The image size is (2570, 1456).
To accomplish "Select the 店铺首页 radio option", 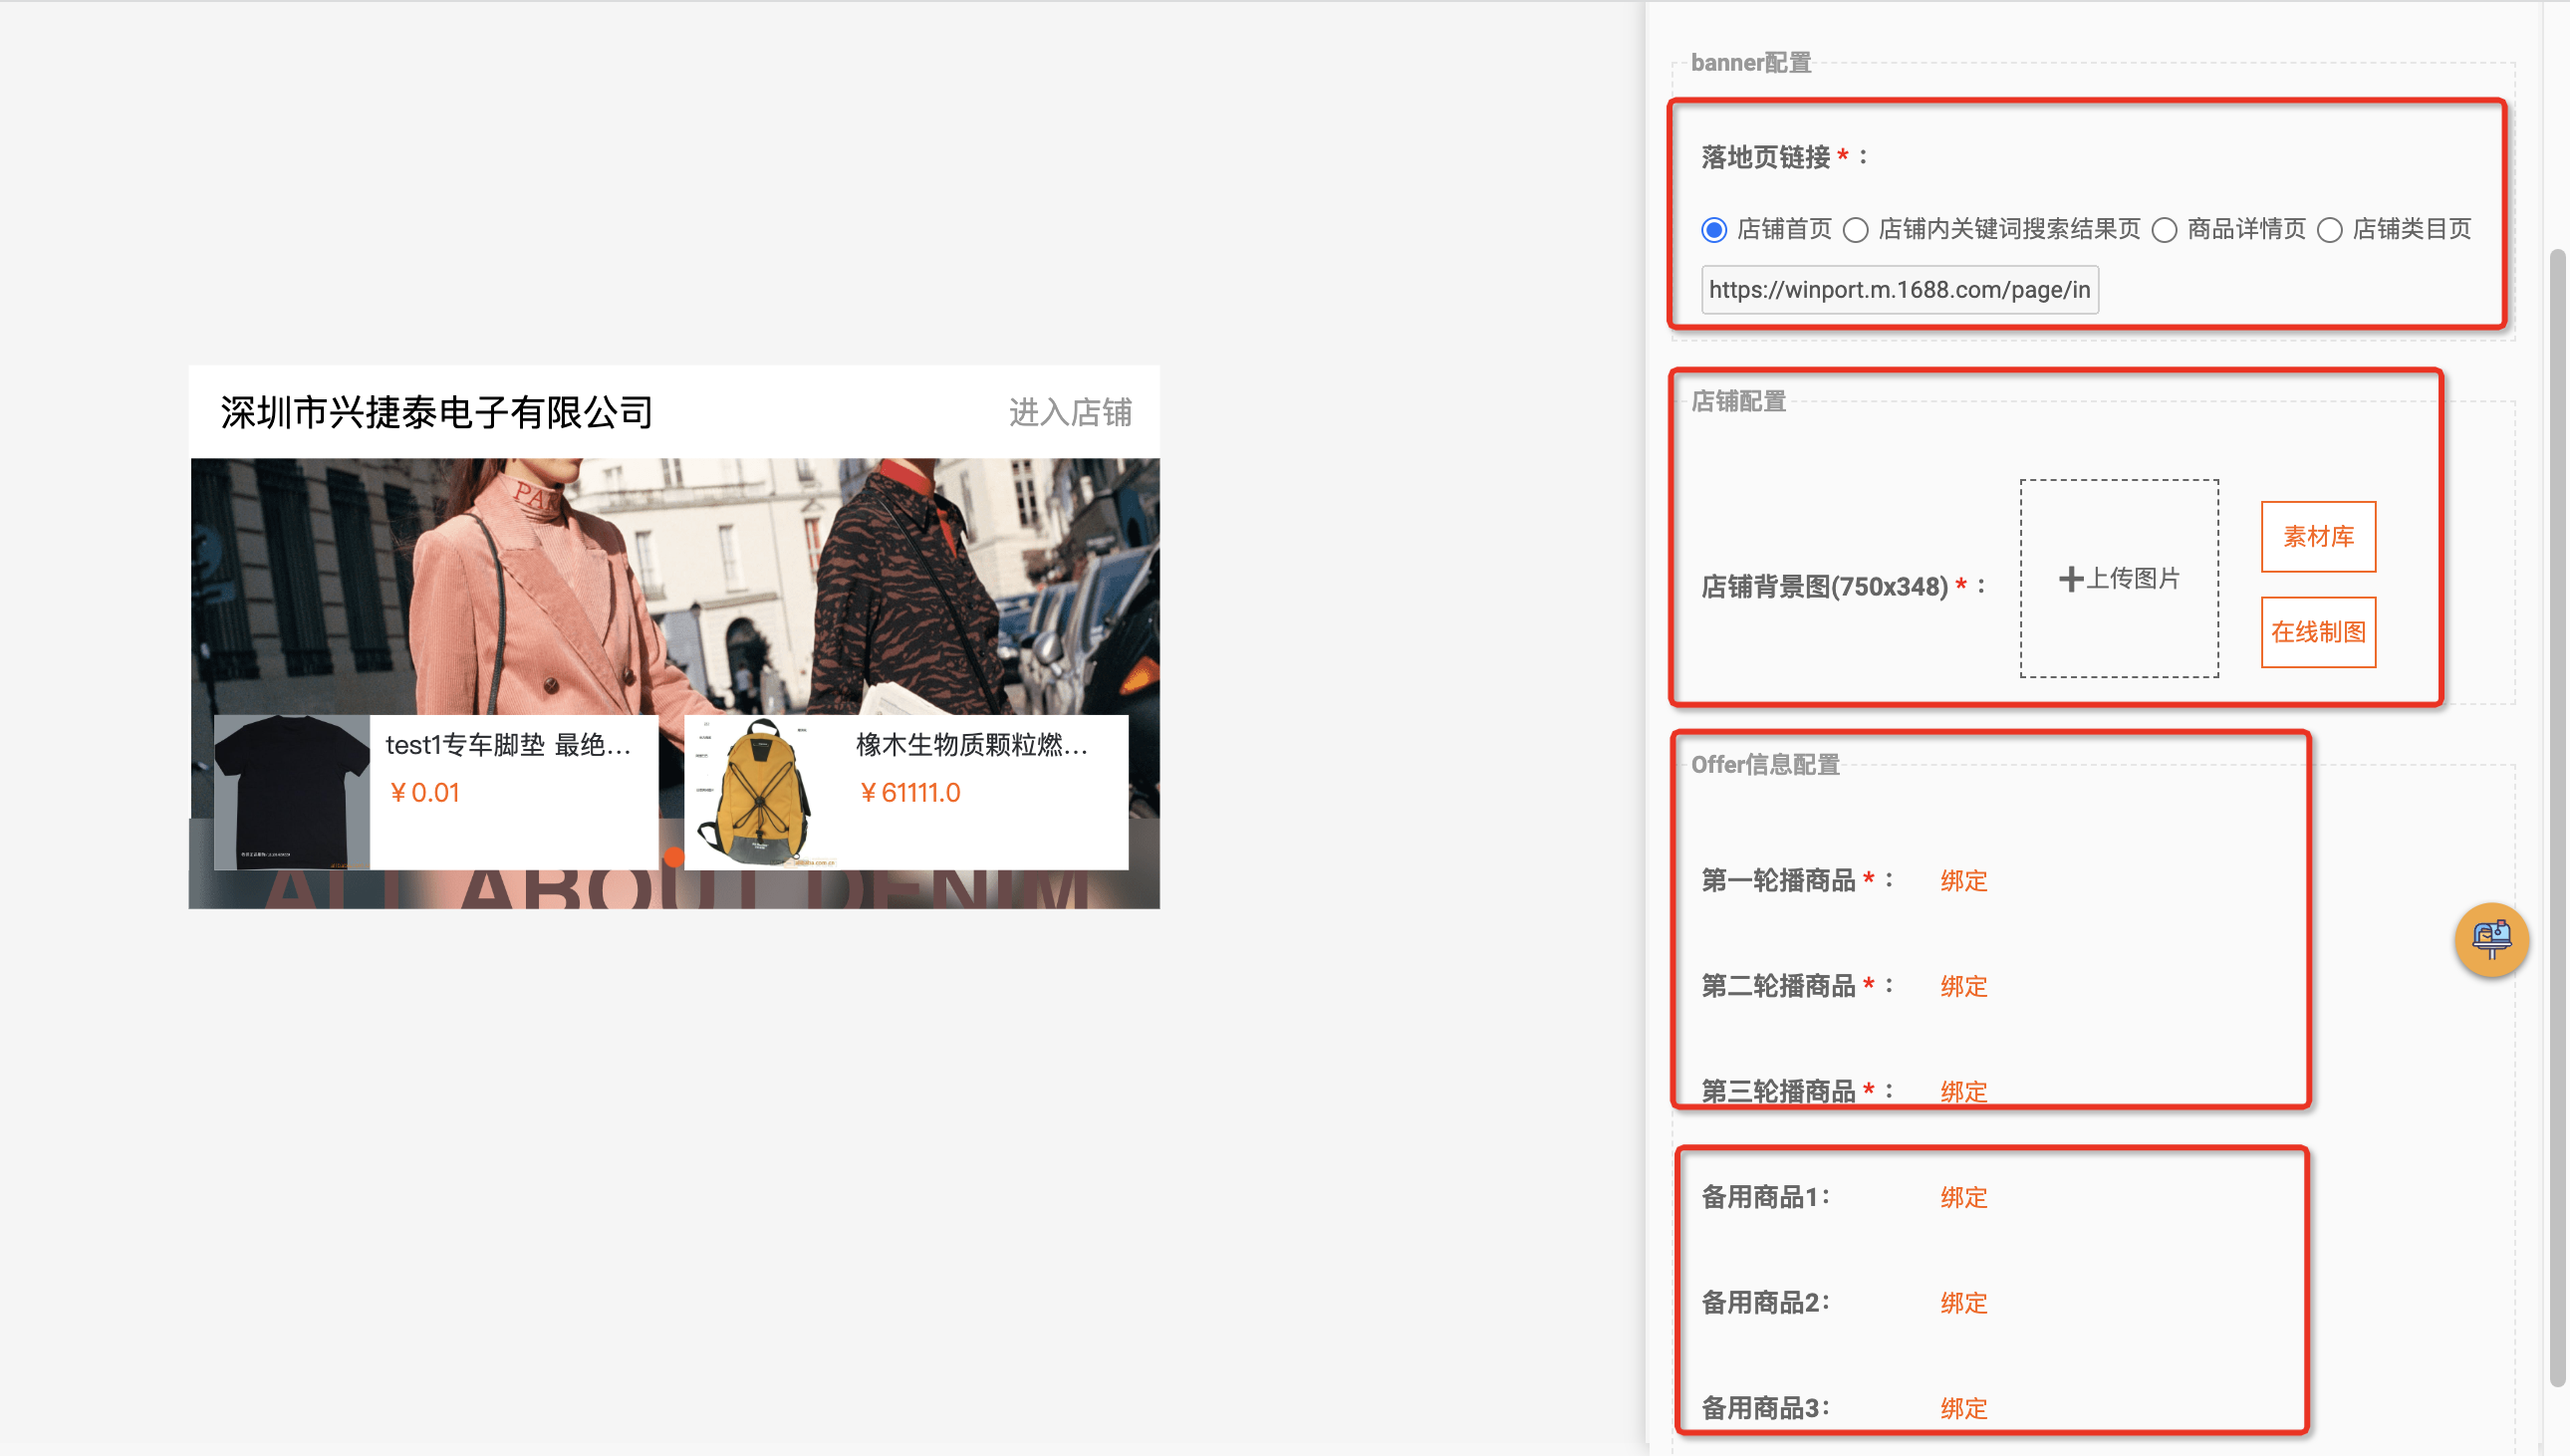I will pyautogui.click(x=1714, y=230).
